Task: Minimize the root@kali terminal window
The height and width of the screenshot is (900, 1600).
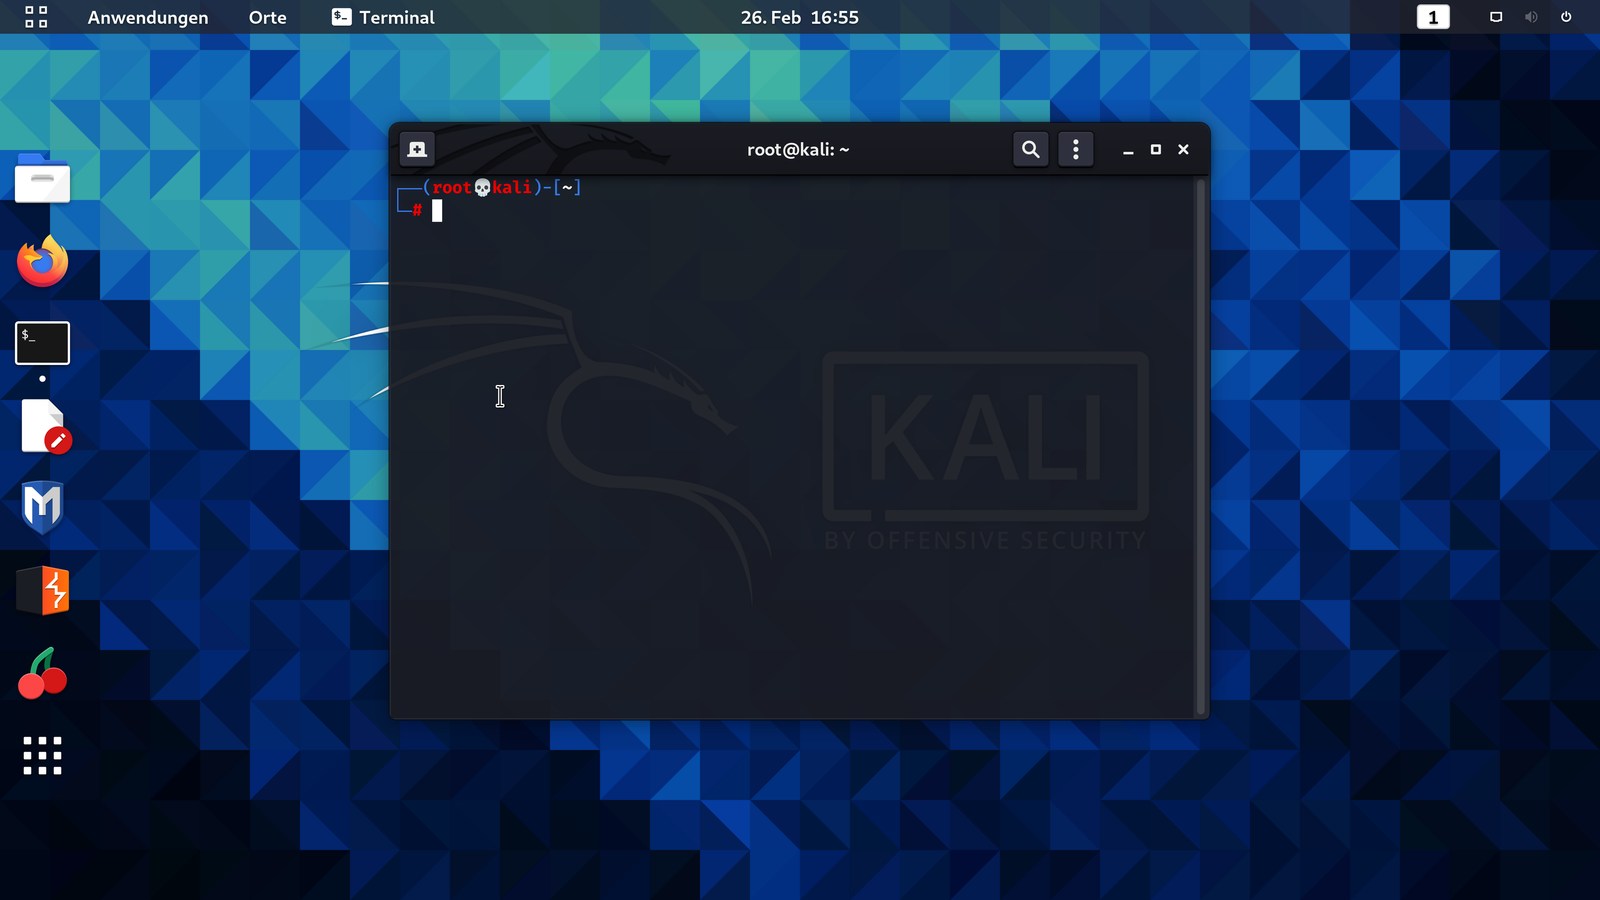Action: 1128,150
